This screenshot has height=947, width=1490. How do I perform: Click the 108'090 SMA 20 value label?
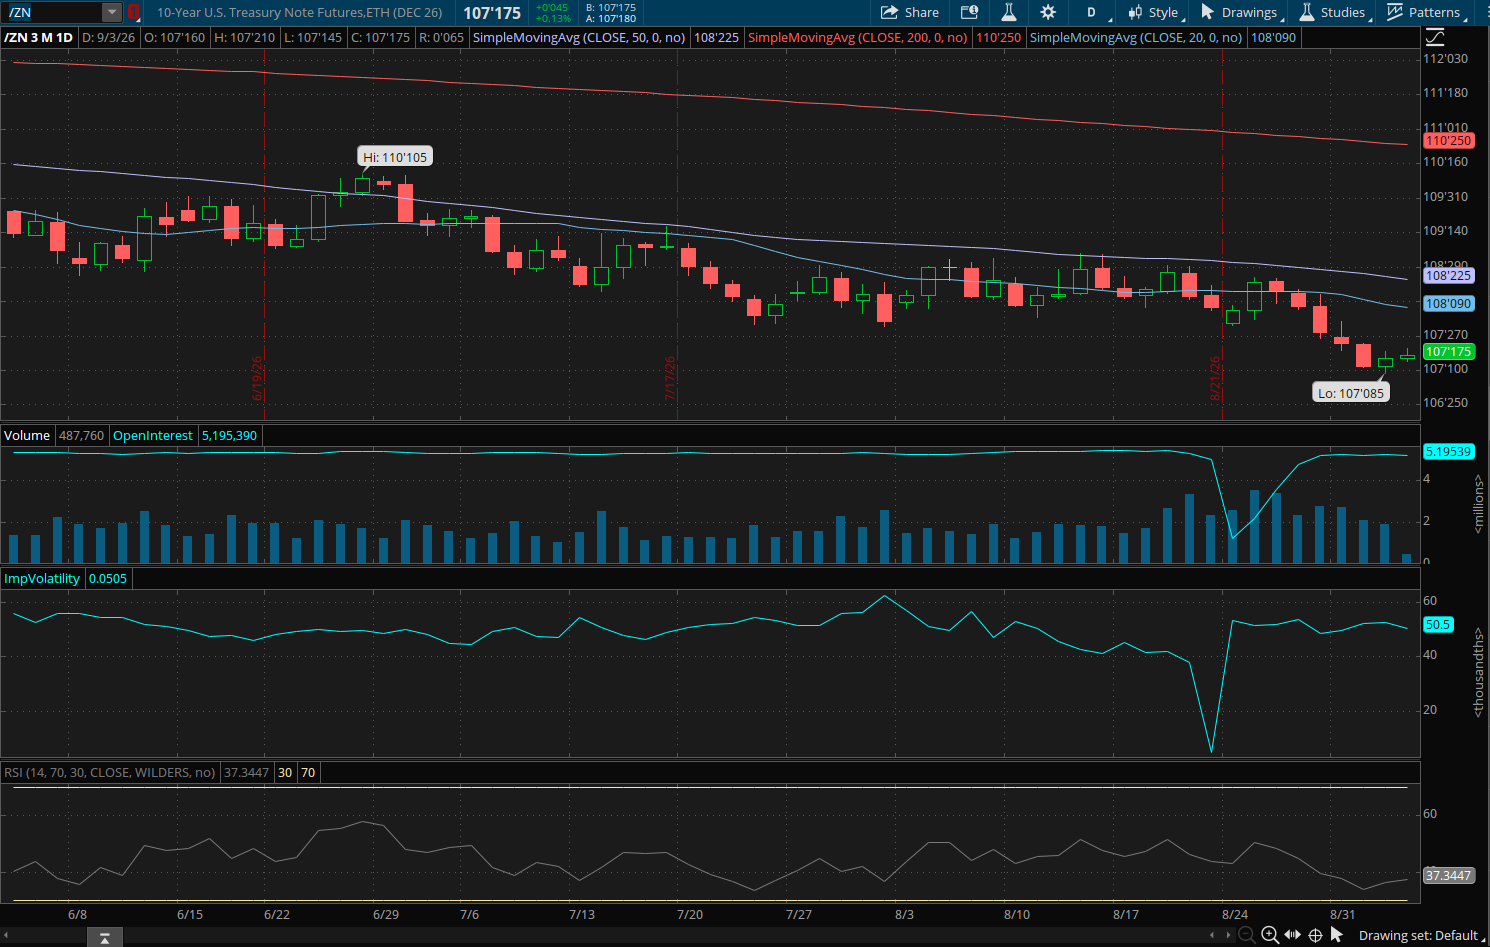1273,37
